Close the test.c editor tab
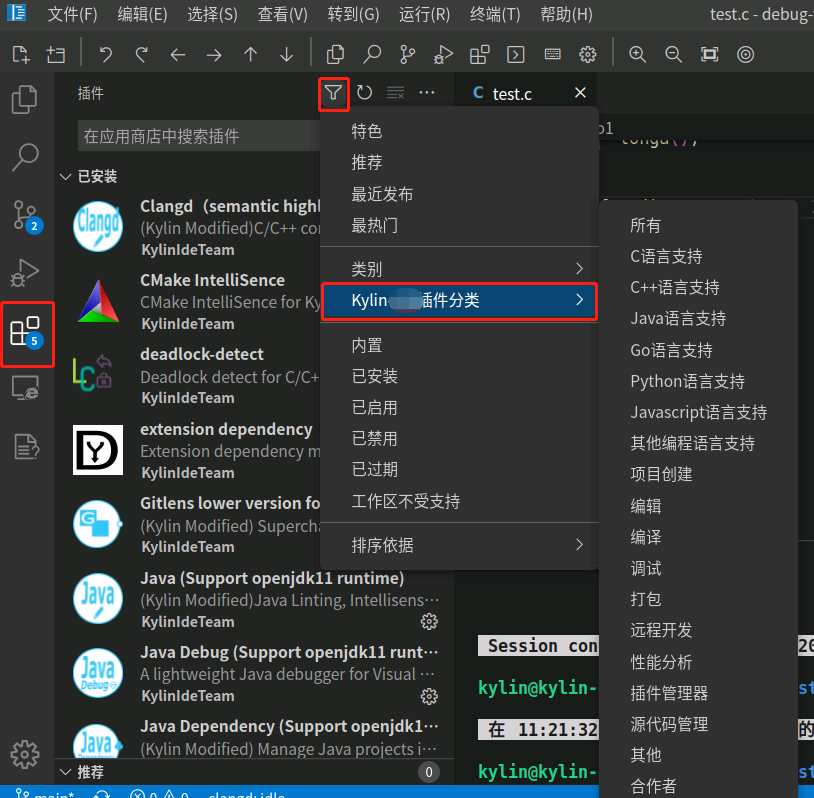 pos(580,93)
